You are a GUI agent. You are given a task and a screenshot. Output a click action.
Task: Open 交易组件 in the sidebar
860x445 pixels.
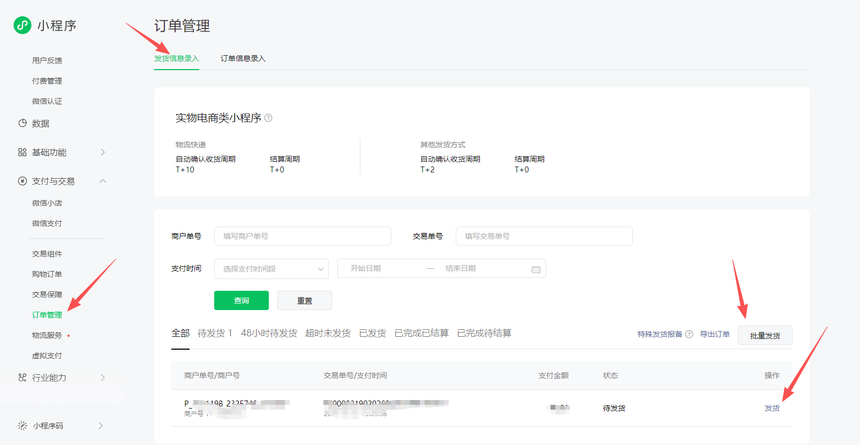[47, 254]
